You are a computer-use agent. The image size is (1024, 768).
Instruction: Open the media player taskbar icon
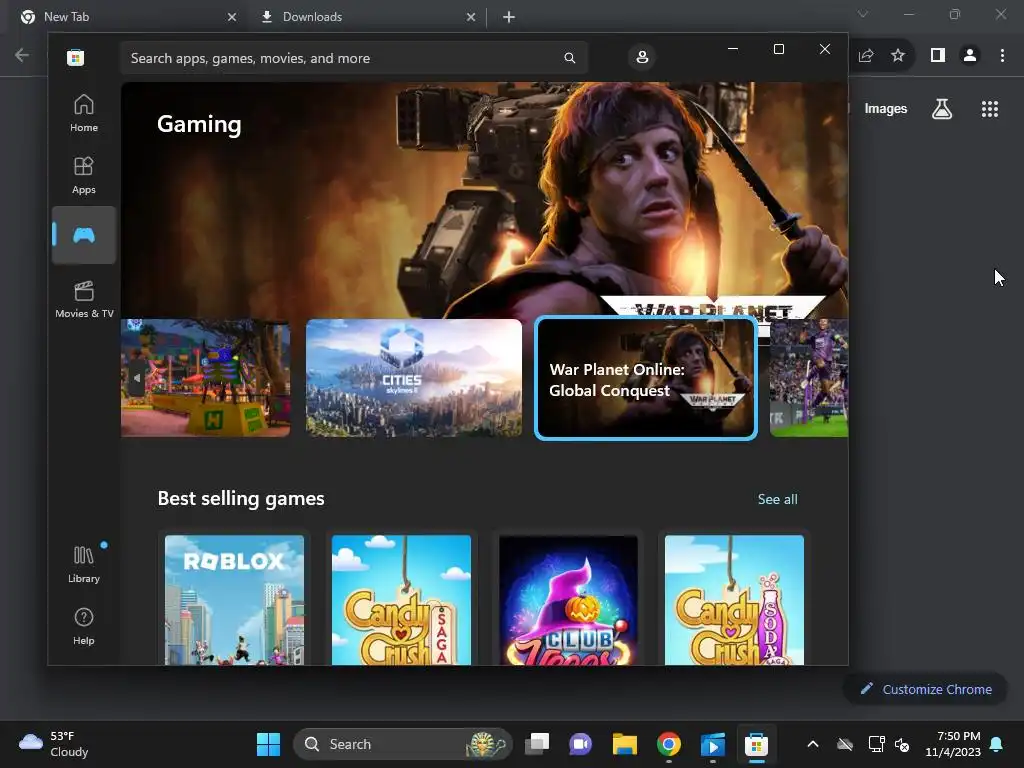[x=712, y=744]
